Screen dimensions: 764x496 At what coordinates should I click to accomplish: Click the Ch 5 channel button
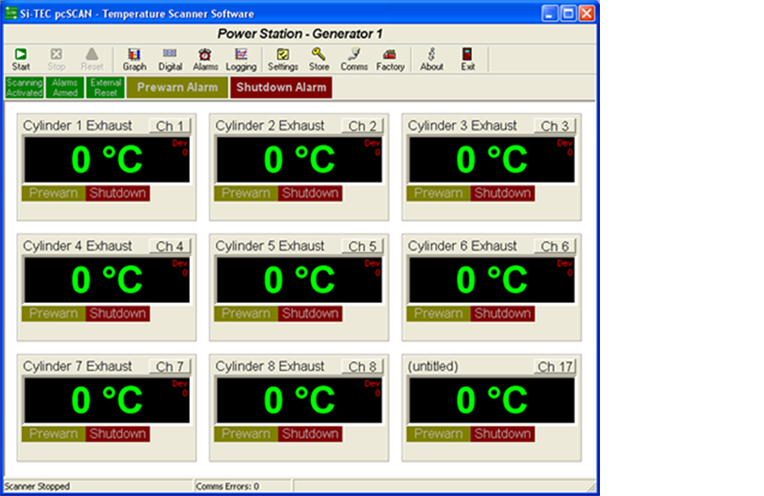click(x=362, y=247)
